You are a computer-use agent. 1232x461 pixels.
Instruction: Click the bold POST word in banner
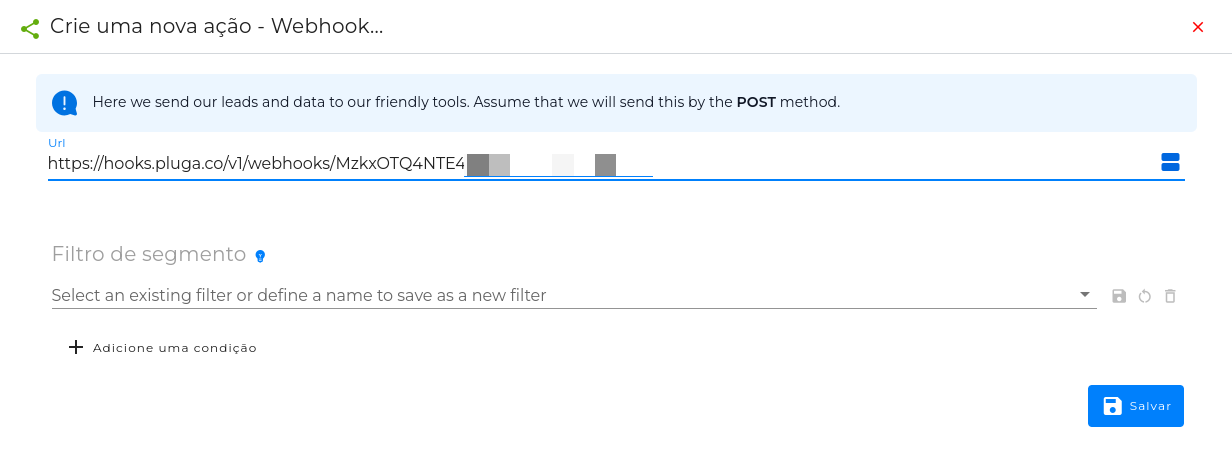756,102
